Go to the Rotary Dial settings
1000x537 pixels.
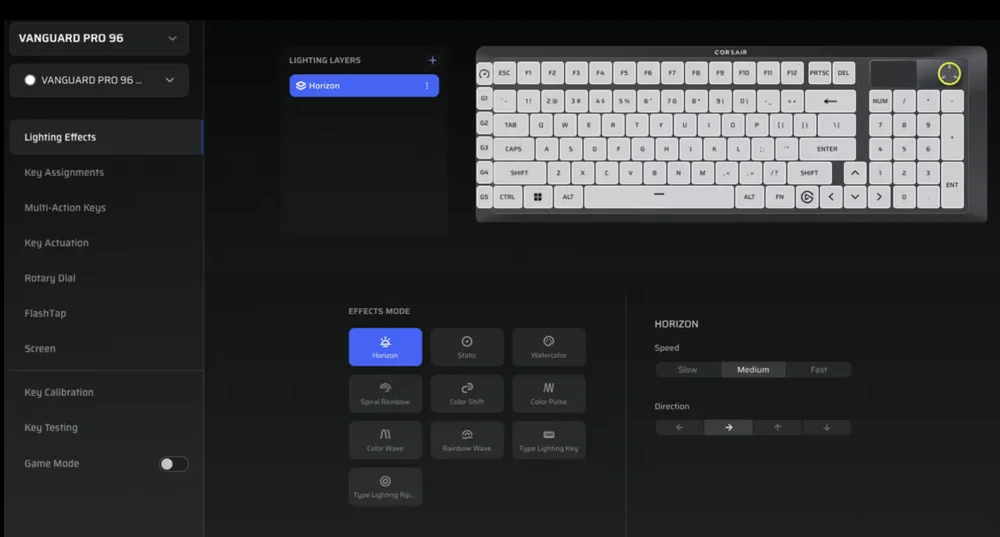coord(50,278)
